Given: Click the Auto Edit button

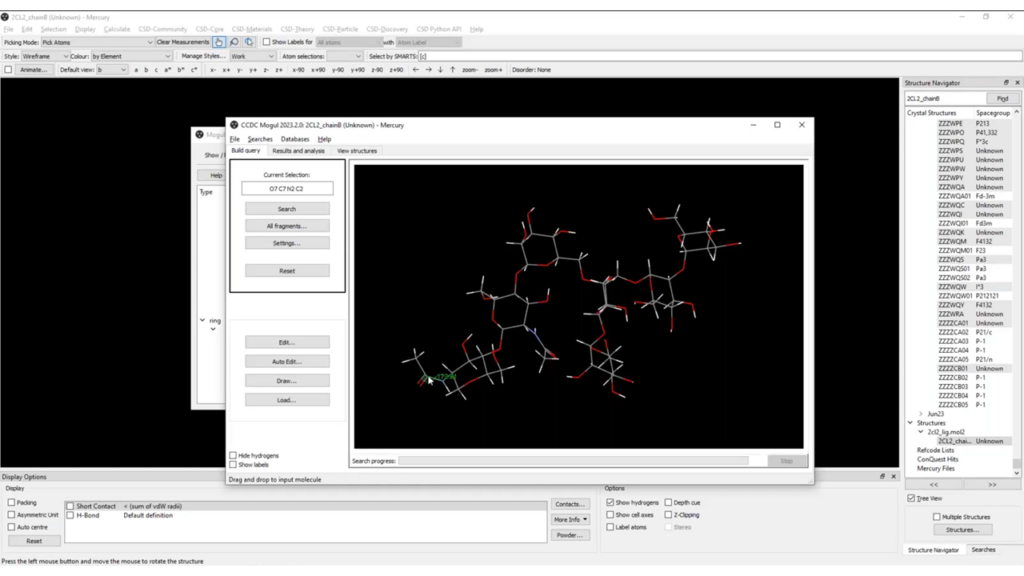Looking at the screenshot, I should click(x=287, y=361).
